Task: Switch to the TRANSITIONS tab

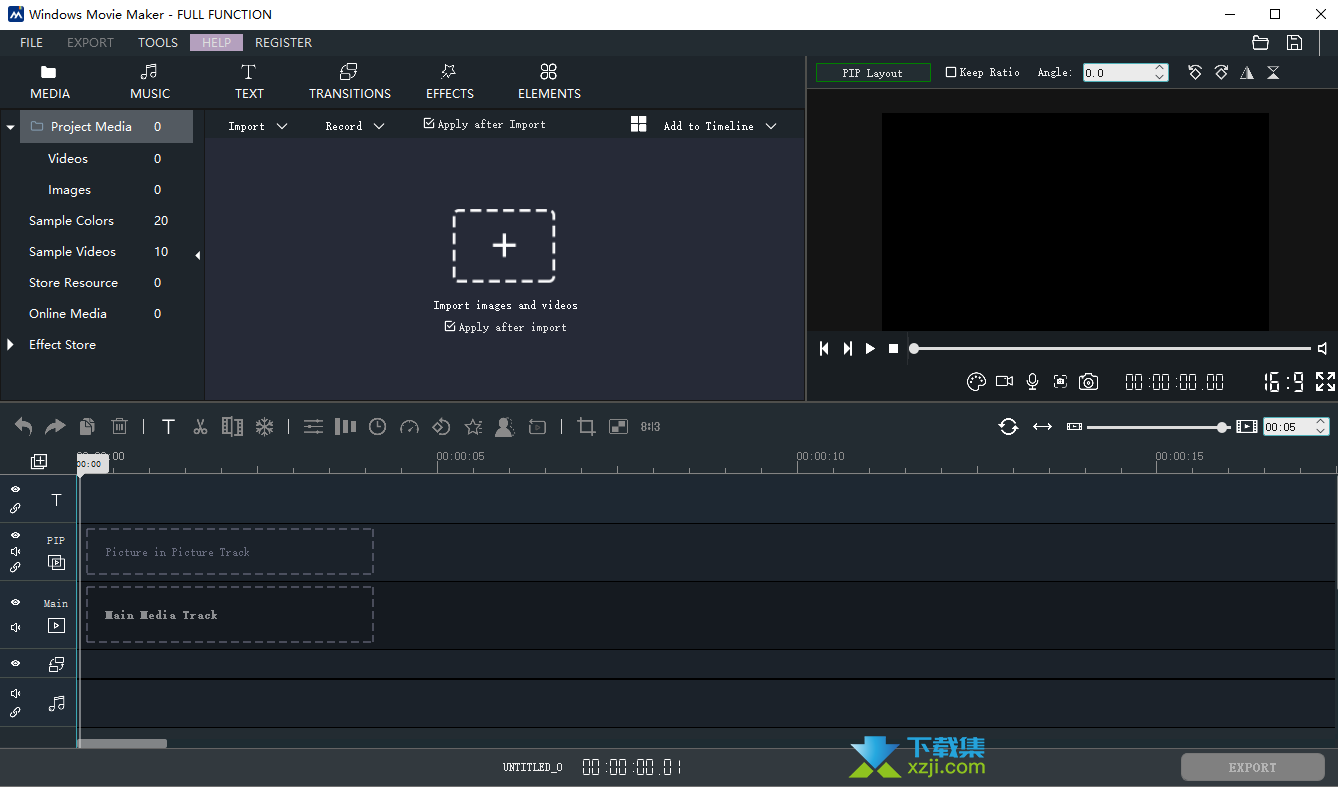Action: click(350, 82)
